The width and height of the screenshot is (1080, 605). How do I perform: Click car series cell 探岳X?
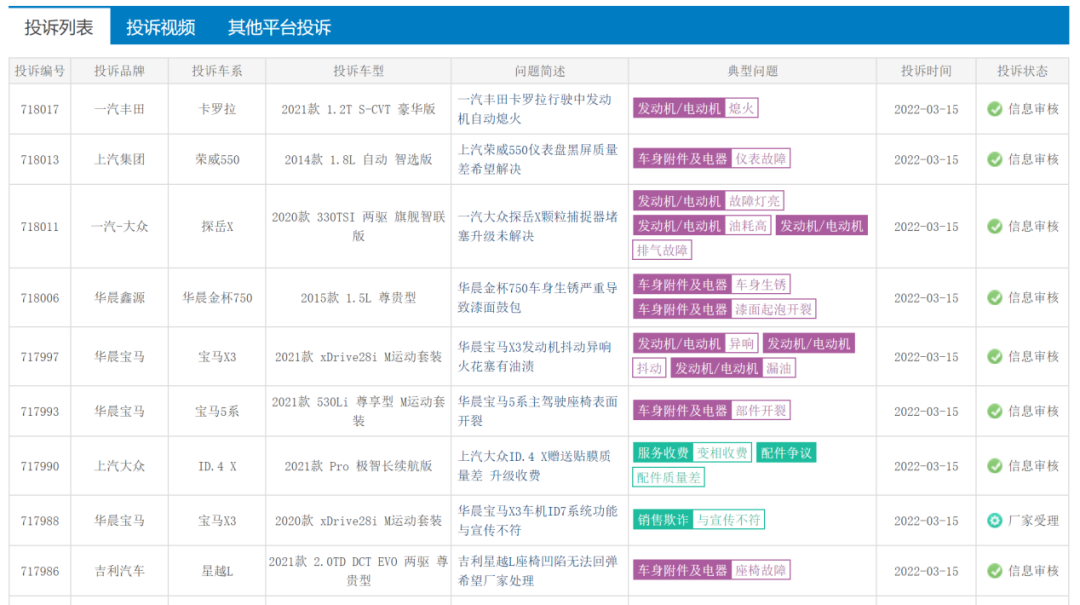tap(217, 226)
